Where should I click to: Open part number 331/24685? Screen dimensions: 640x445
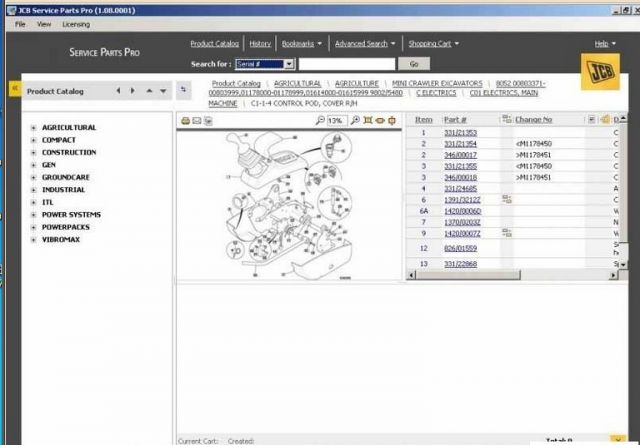460,189
